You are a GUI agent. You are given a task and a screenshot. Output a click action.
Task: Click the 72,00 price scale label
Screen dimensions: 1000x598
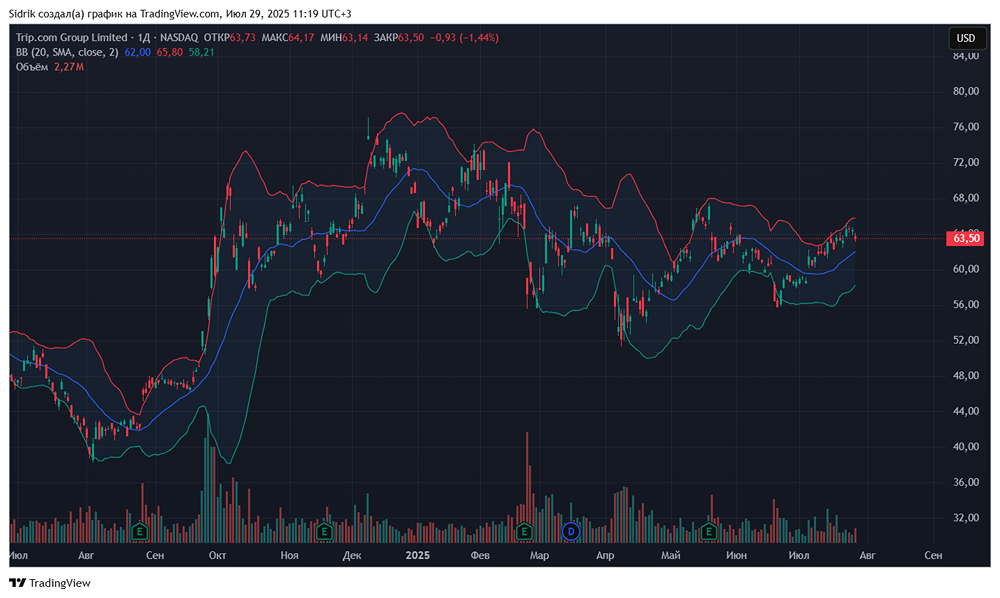click(966, 163)
